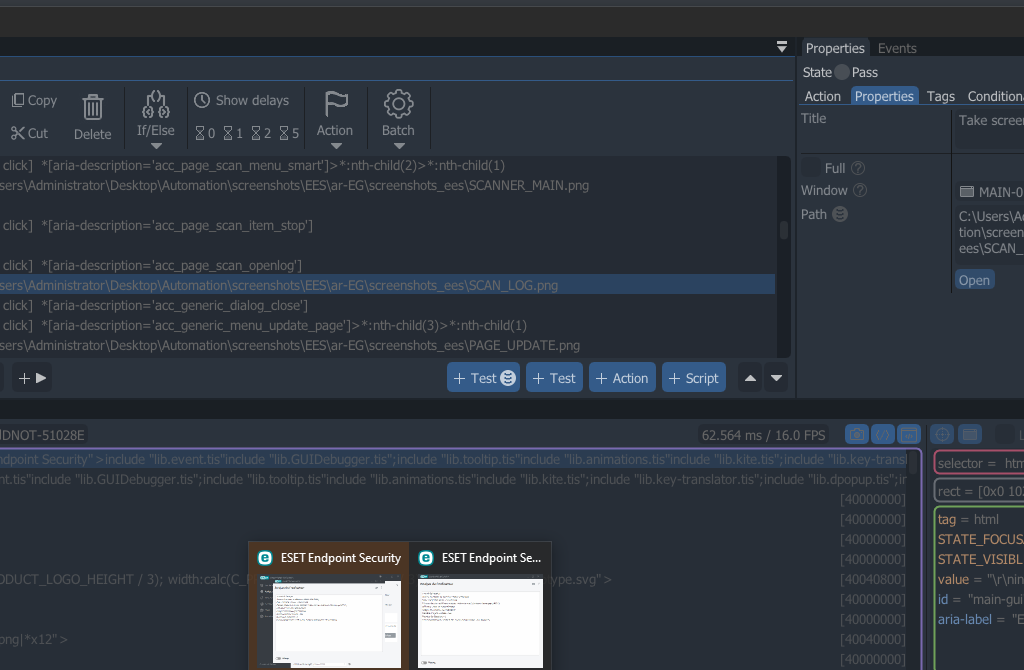Toggle Show delays option

(x=241, y=100)
